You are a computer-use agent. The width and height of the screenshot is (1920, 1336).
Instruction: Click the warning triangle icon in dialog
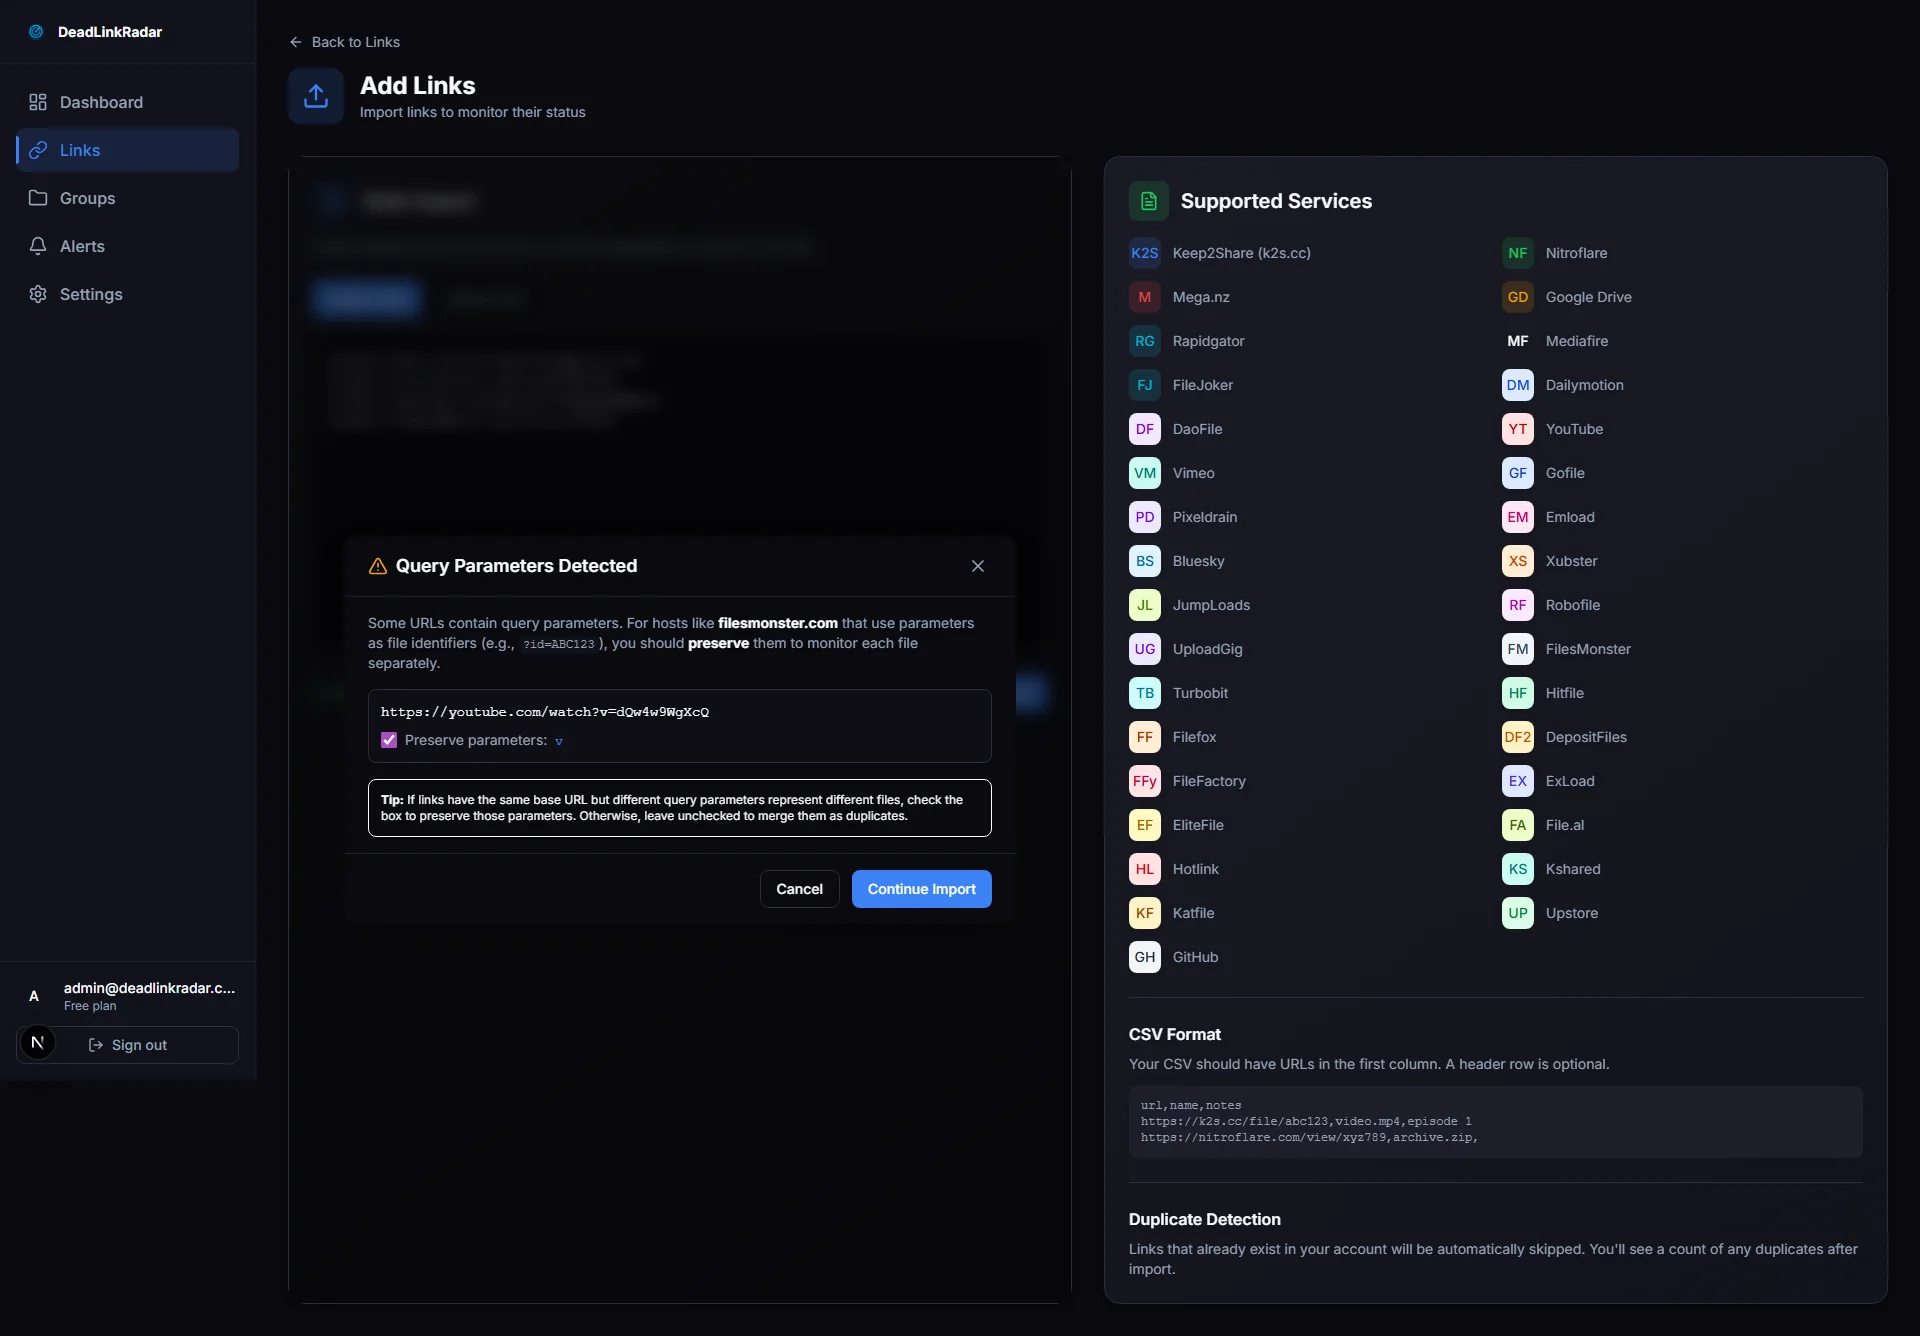click(x=378, y=566)
